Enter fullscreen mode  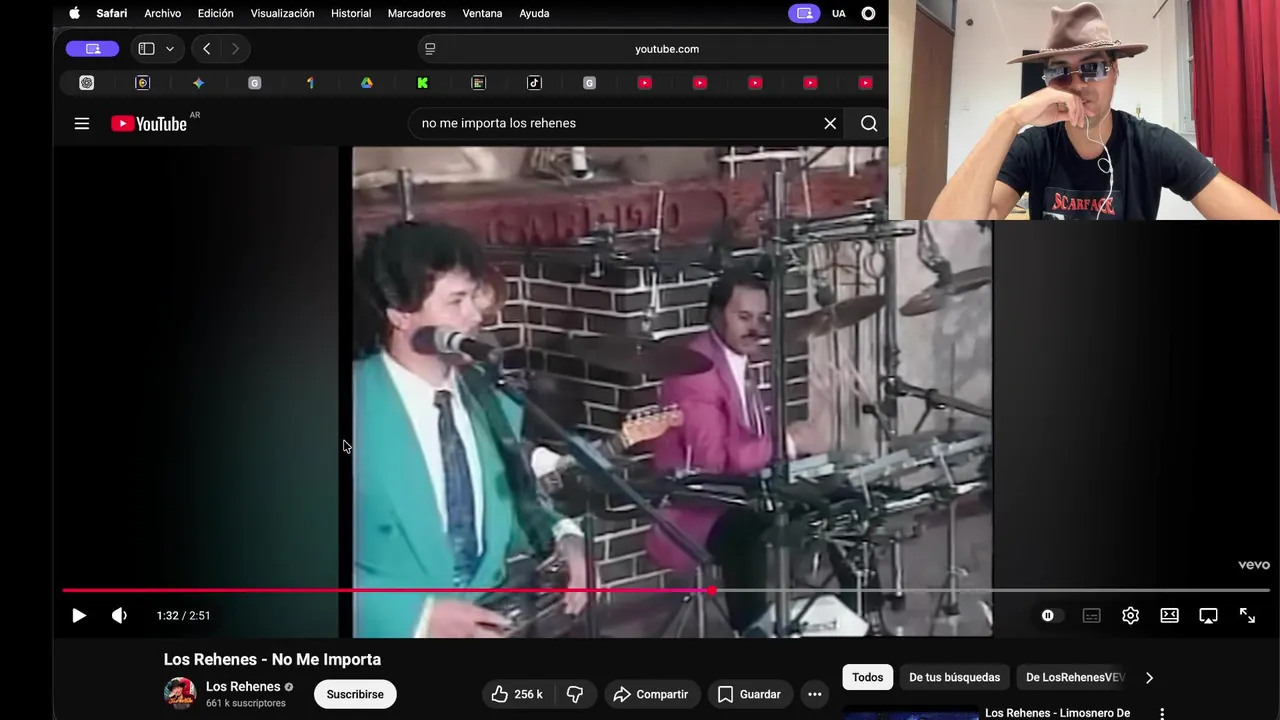coord(1247,615)
